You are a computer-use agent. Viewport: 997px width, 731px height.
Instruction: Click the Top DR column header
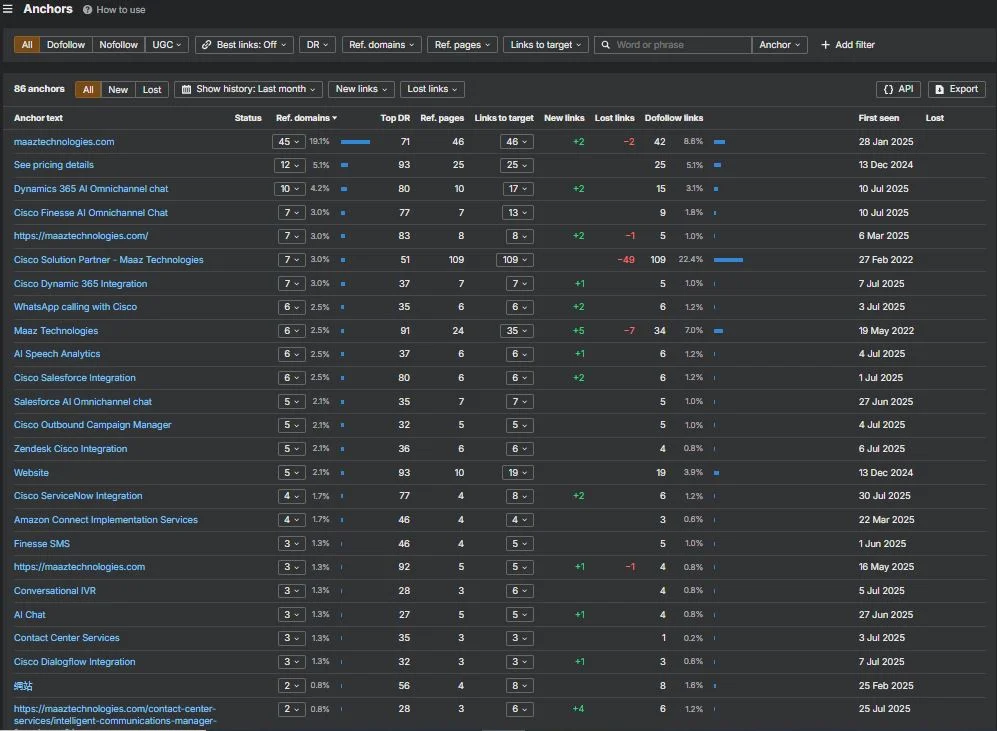coord(395,118)
